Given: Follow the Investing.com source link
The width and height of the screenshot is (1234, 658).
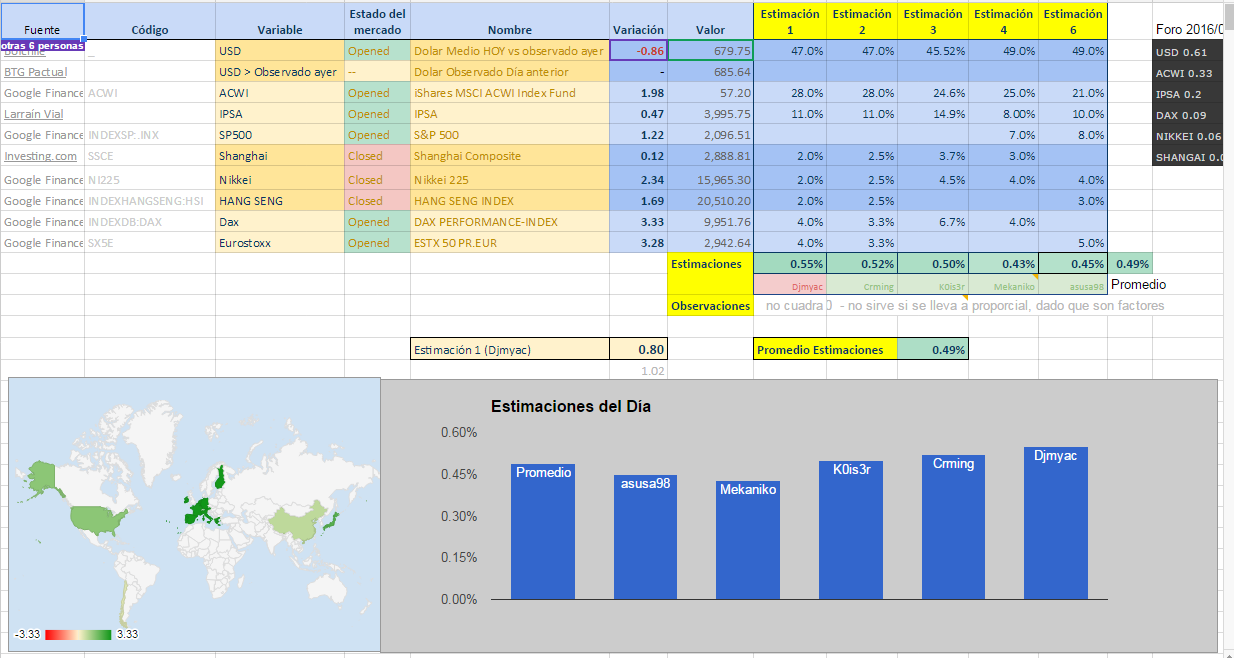Looking at the screenshot, I should [40, 156].
